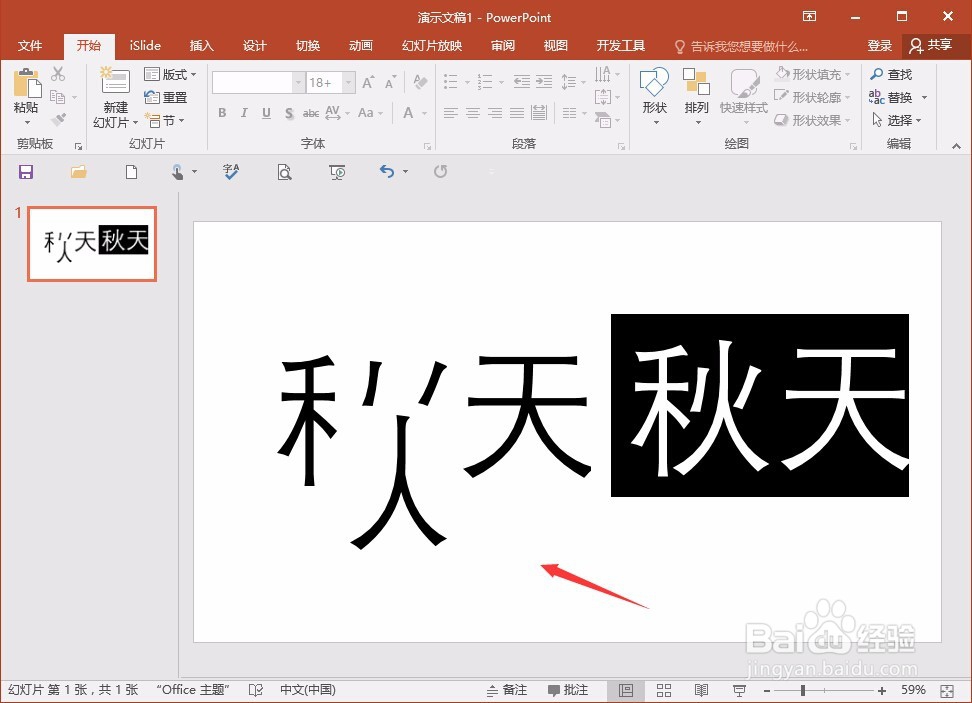Screen dimensions: 972x703
Task: Save the presentation via Quick Access toolbar
Action: pyautogui.click(x=26, y=171)
